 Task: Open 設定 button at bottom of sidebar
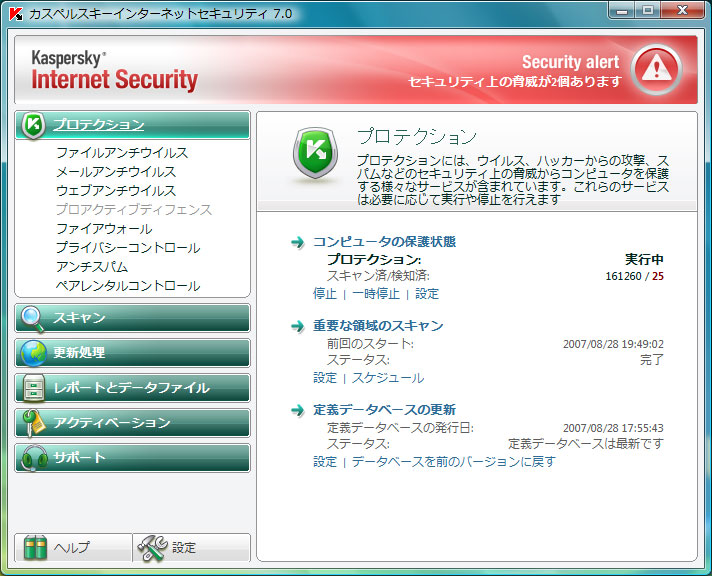coord(192,548)
